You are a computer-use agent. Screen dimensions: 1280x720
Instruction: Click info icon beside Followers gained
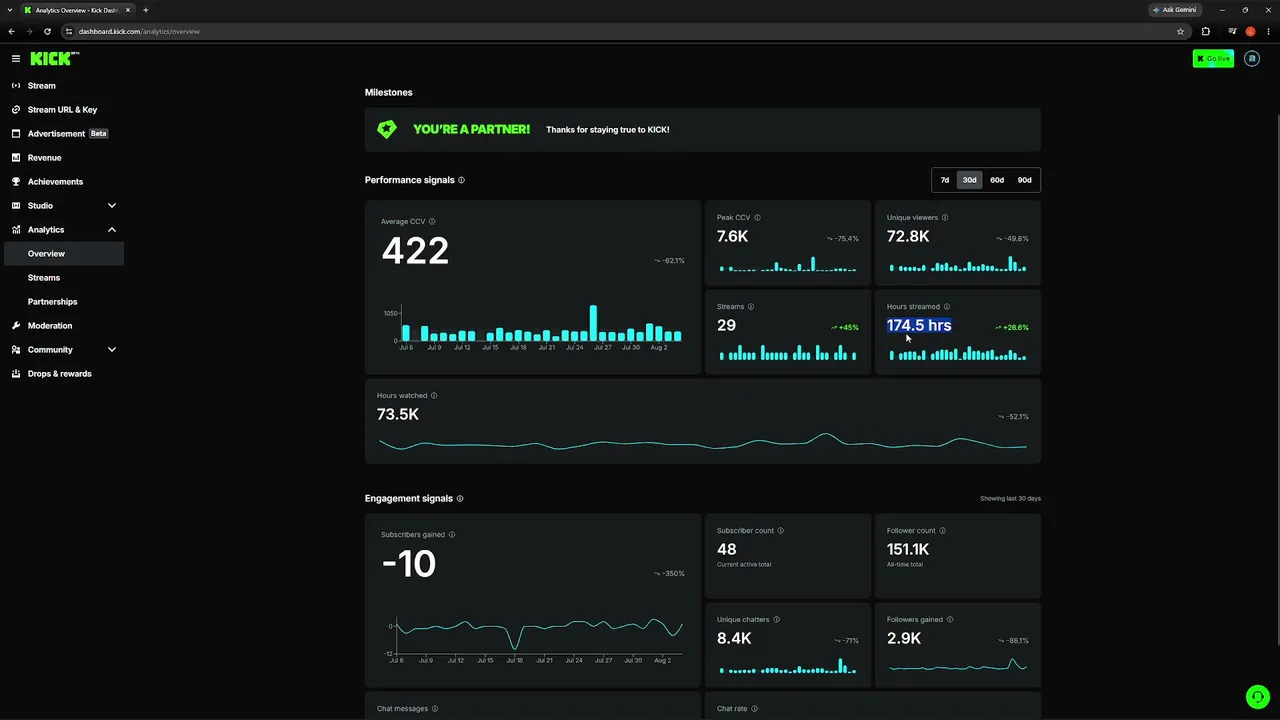tap(950, 620)
